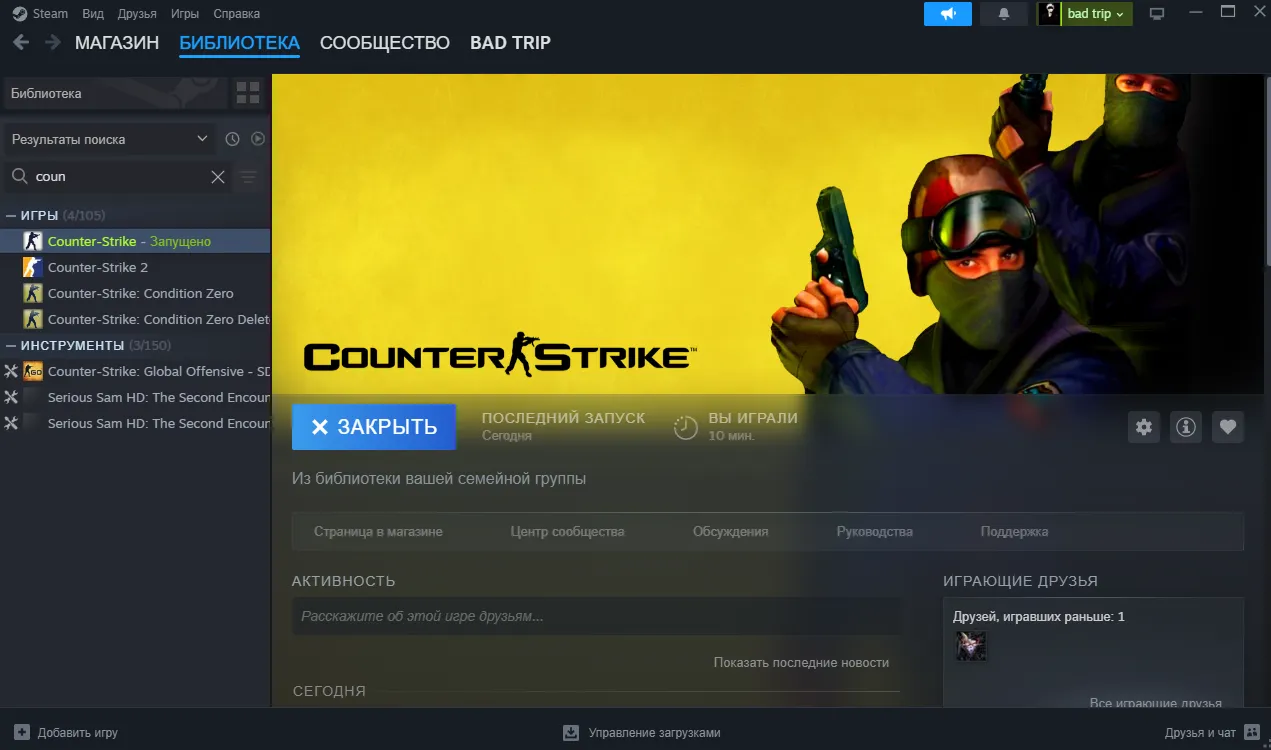Click Counter-Strike logo on banner
The width and height of the screenshot is (1271, 750).
[x=500, y=355]
